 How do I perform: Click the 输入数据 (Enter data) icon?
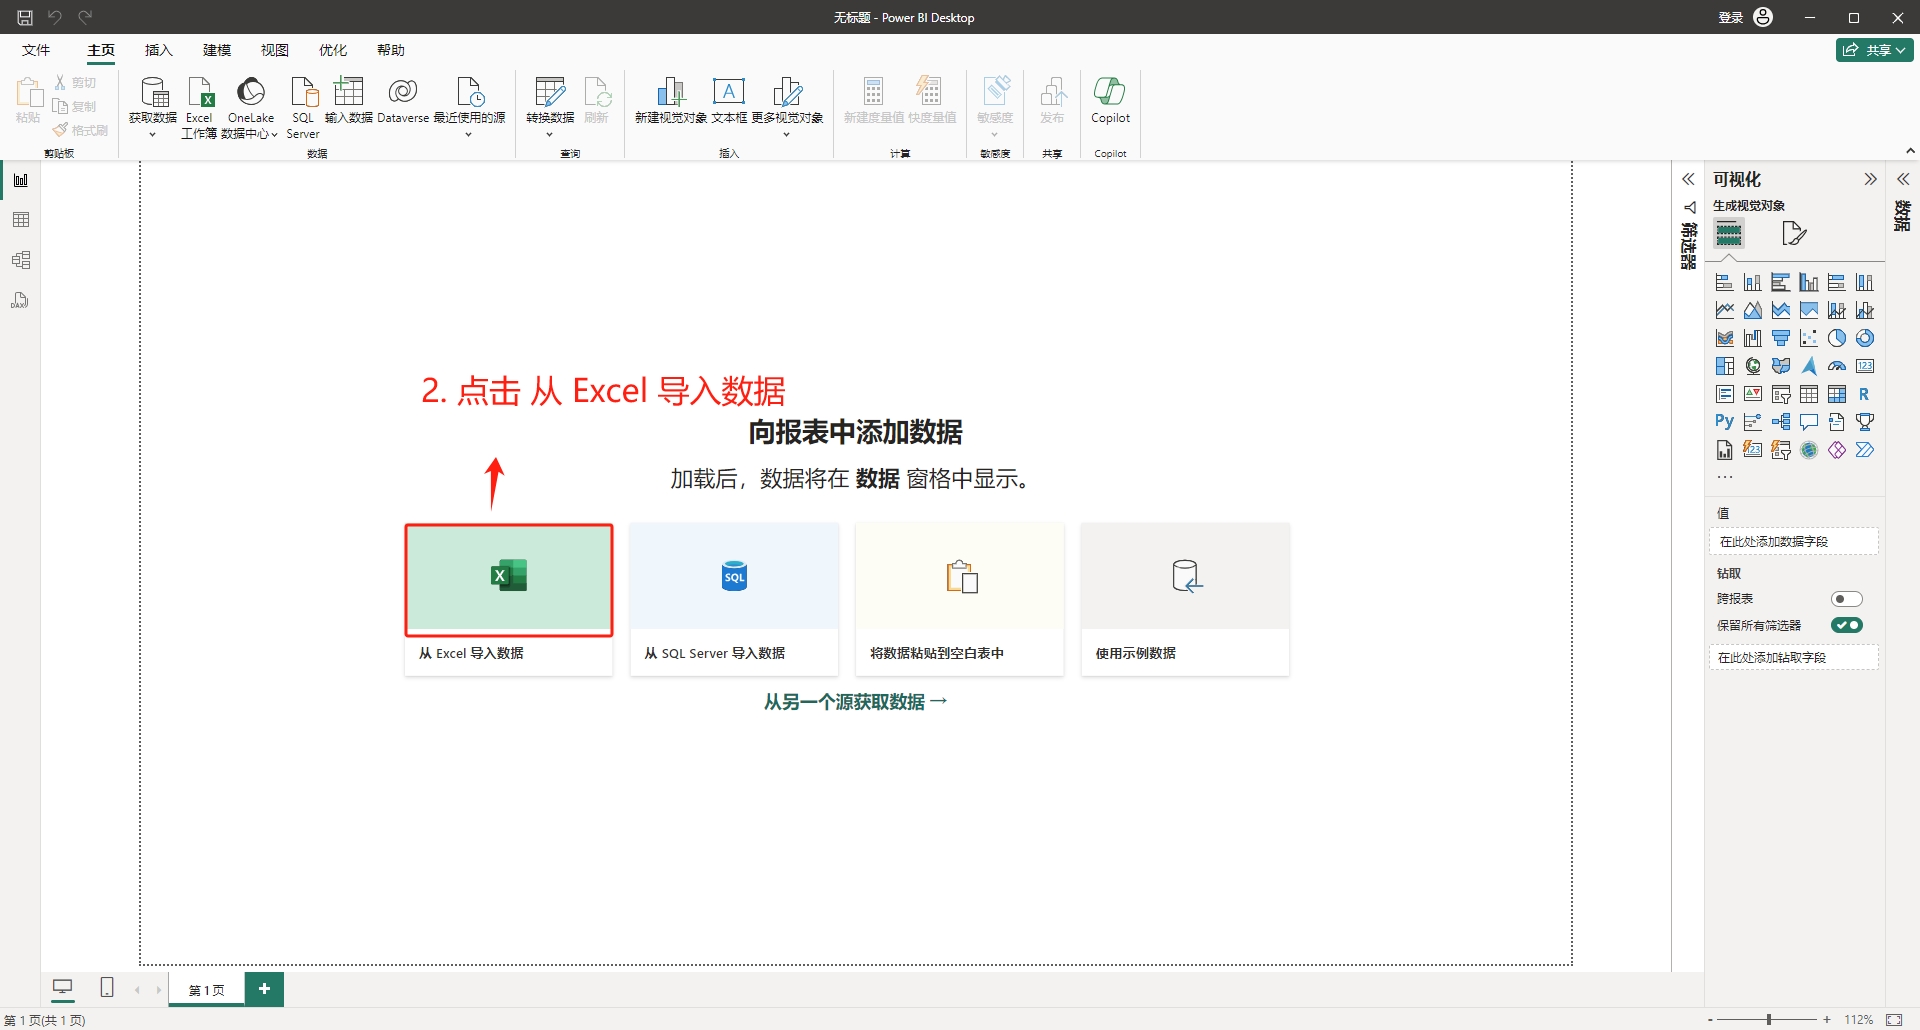(349, 100)
